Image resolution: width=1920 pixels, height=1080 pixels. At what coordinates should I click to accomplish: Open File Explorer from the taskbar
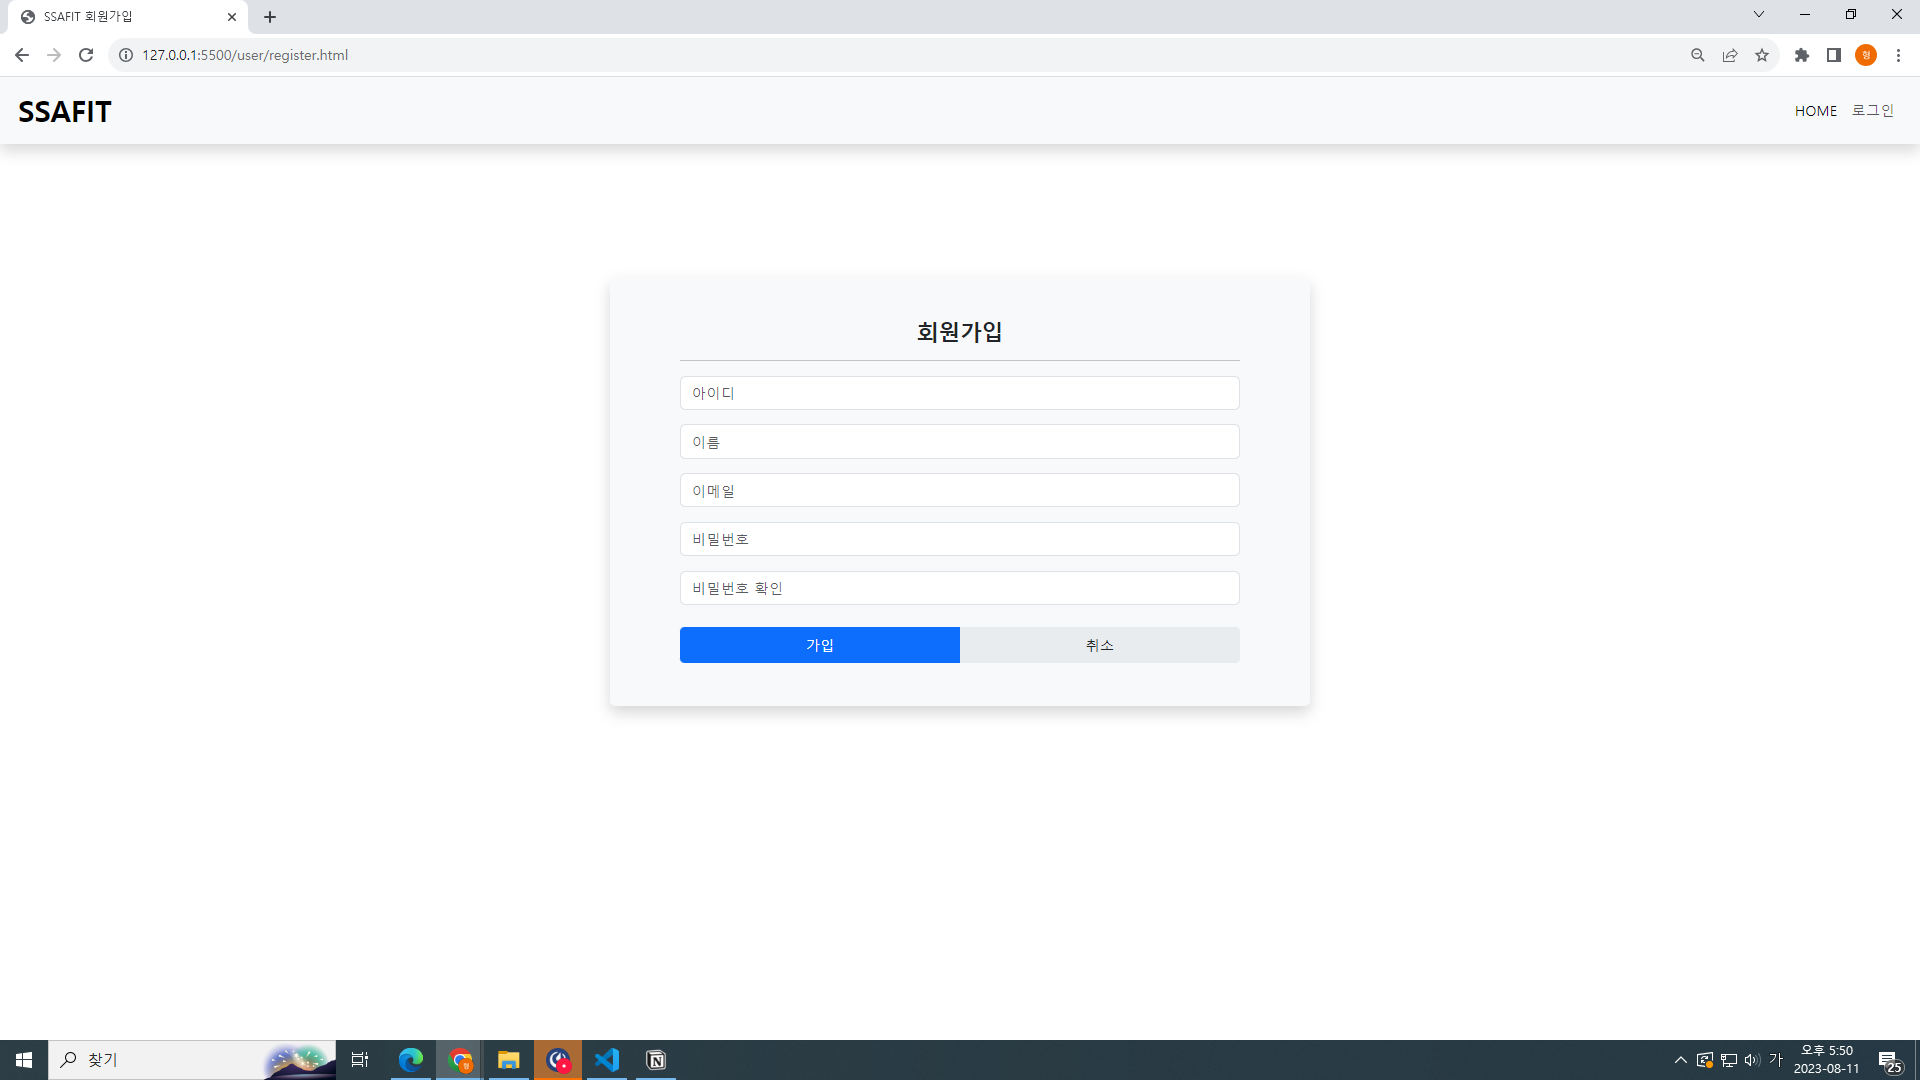pos(509,1060)
